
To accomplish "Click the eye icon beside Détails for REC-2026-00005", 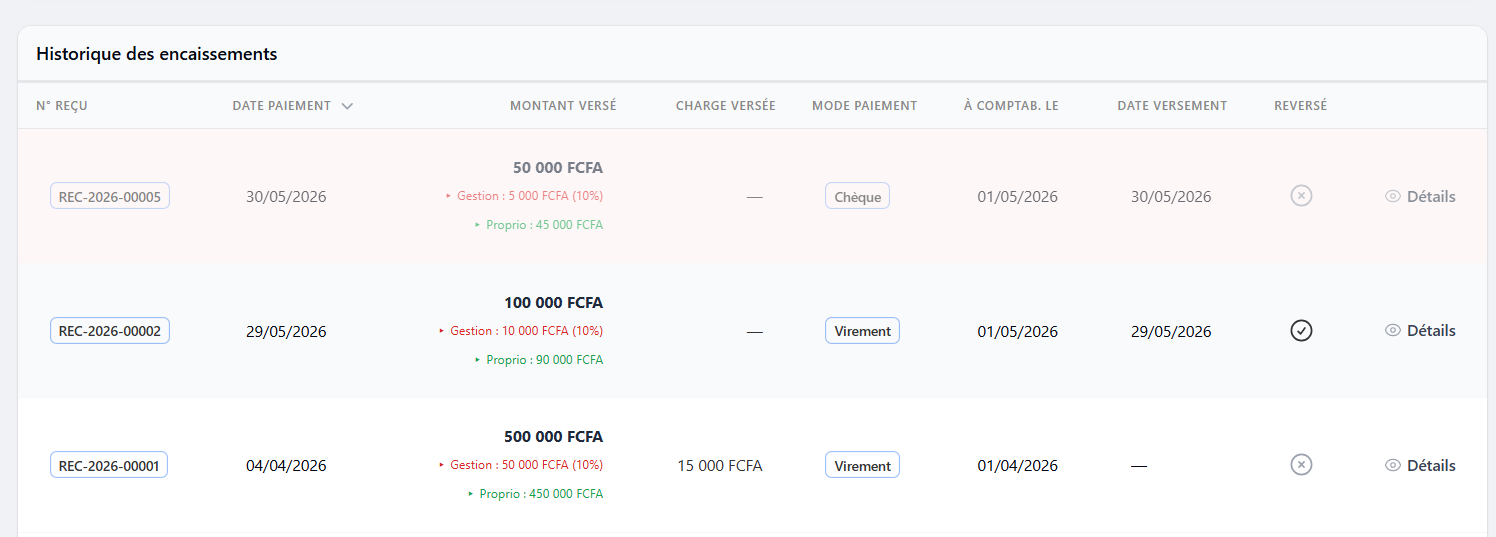I will tap(1392, 196).
